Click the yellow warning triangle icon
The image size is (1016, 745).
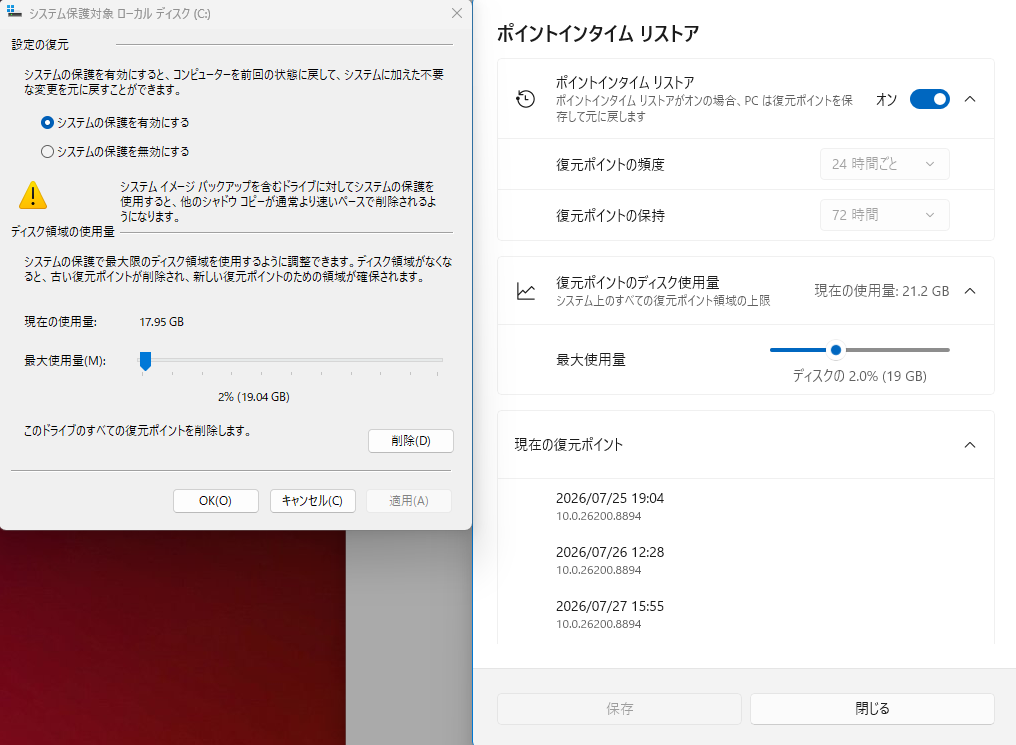(x=33, y=195)
